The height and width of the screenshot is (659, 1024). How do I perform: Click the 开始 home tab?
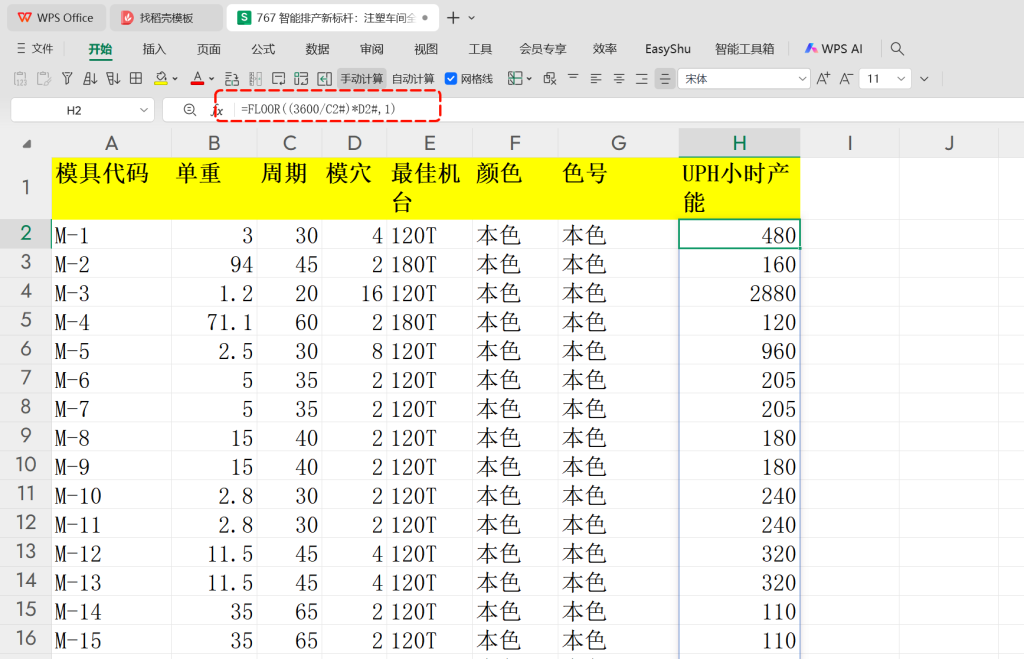(100, 50)
